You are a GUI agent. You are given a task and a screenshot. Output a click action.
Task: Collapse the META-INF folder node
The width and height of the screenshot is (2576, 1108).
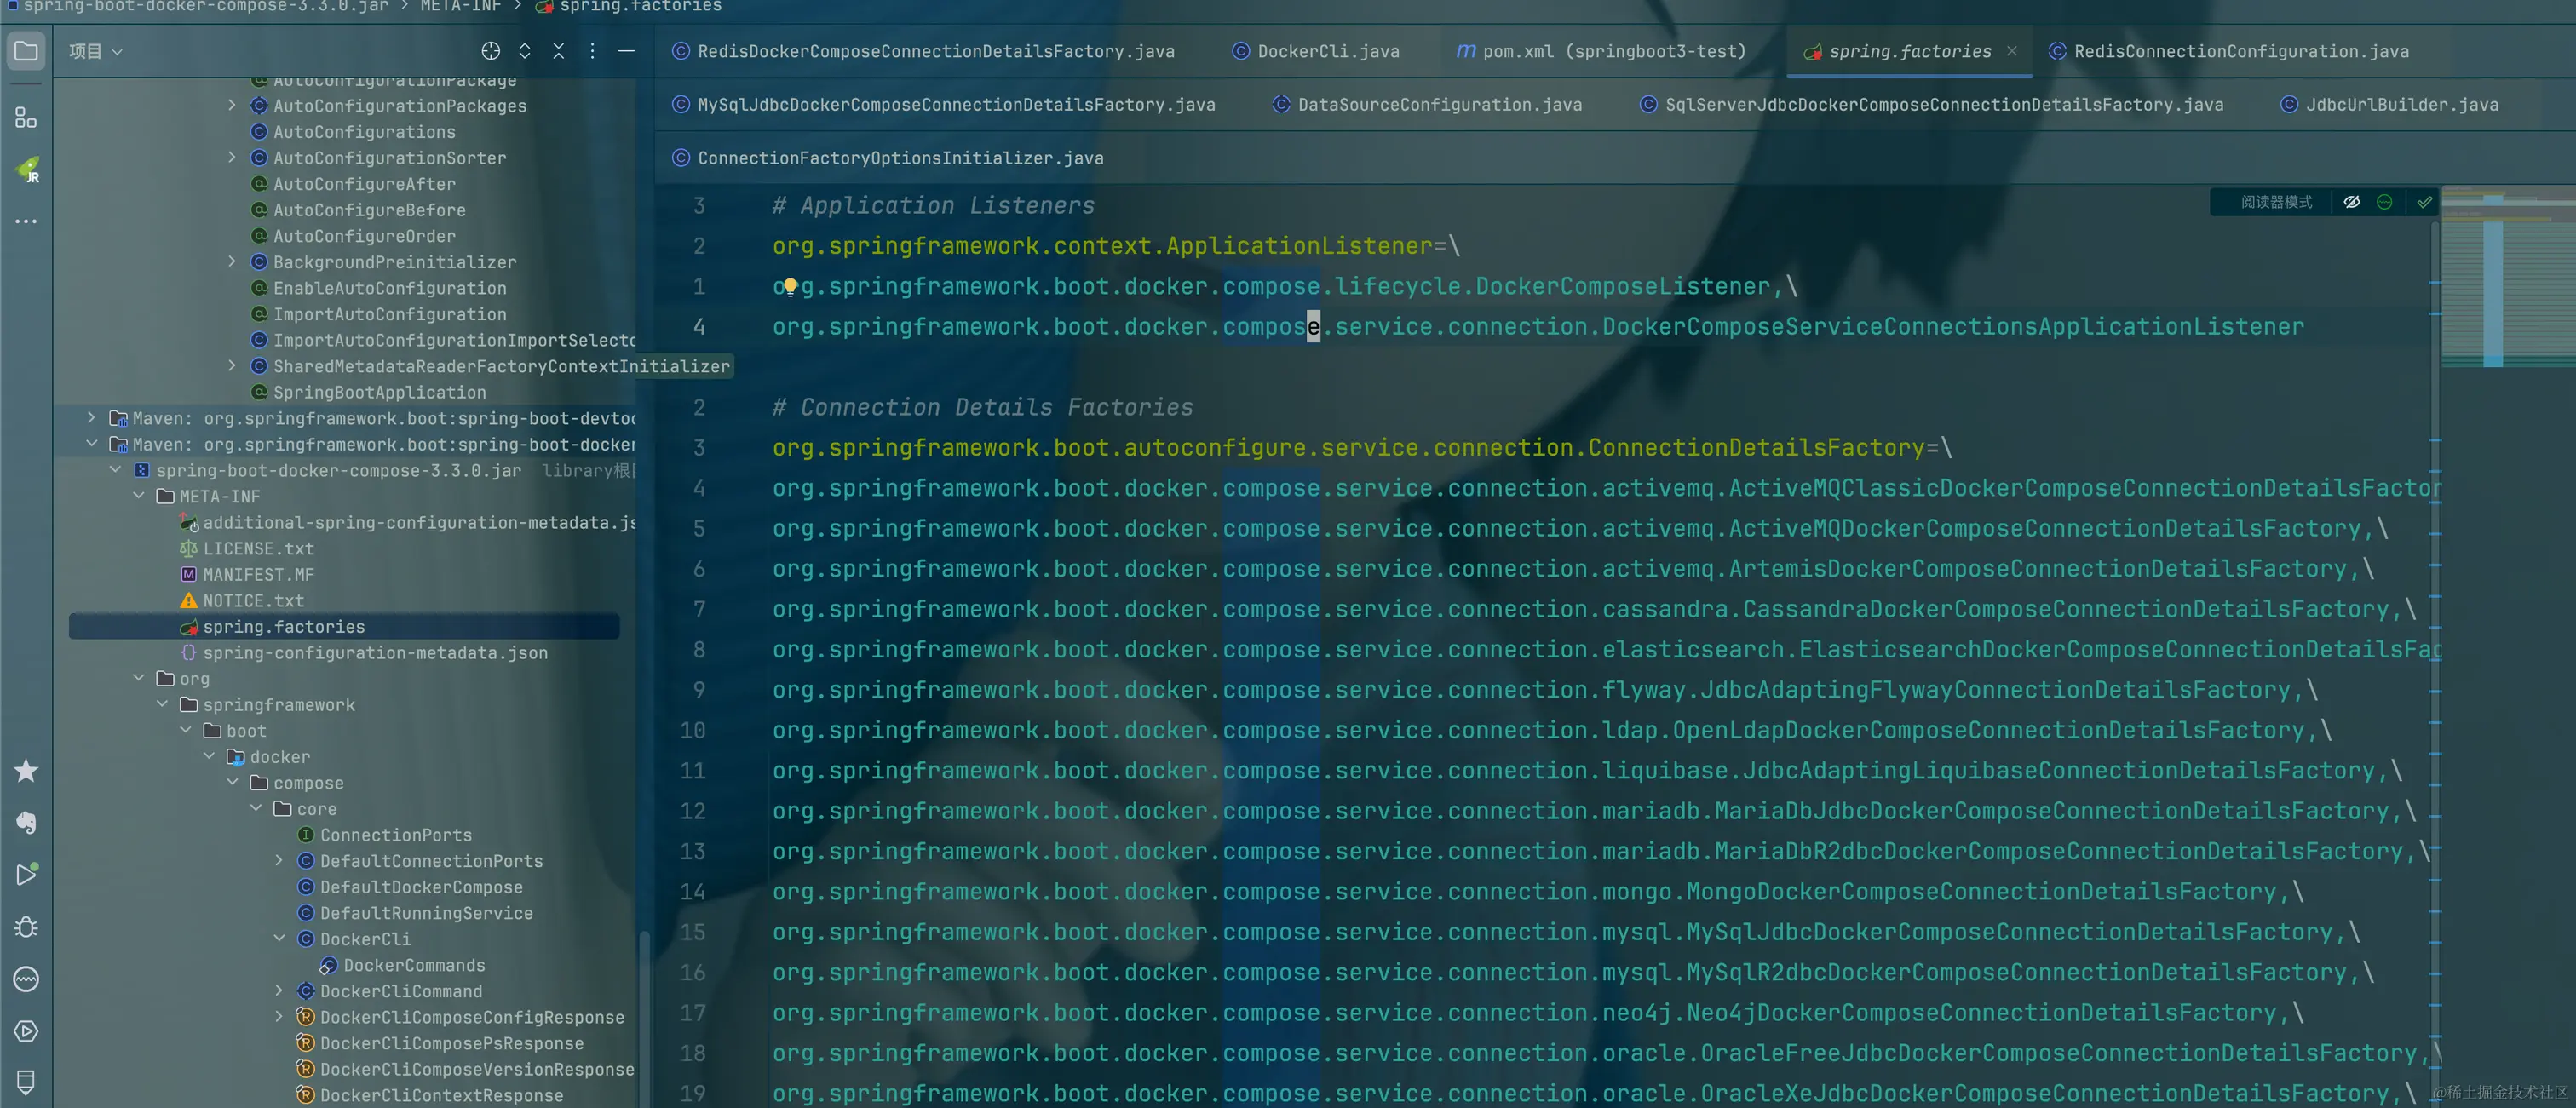139,496
